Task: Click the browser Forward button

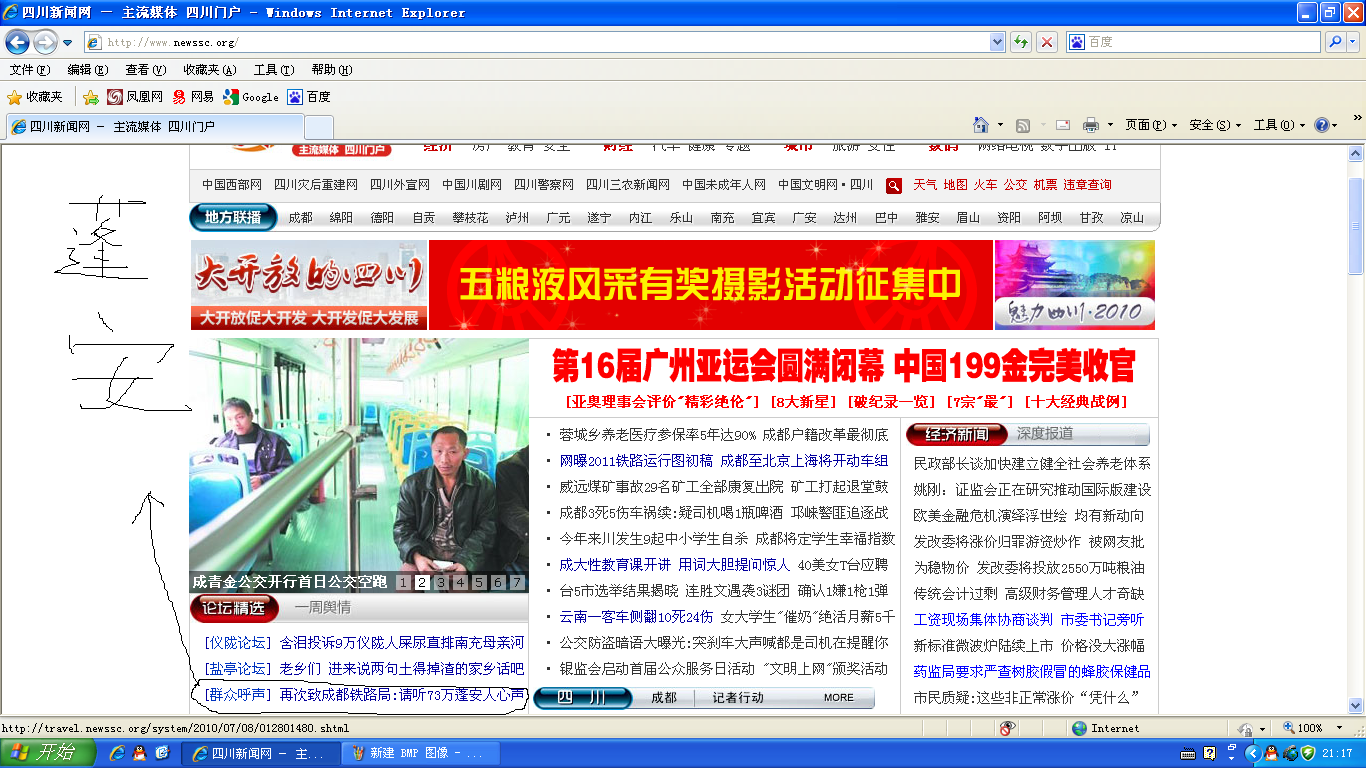Action: (x=45, y=42)
